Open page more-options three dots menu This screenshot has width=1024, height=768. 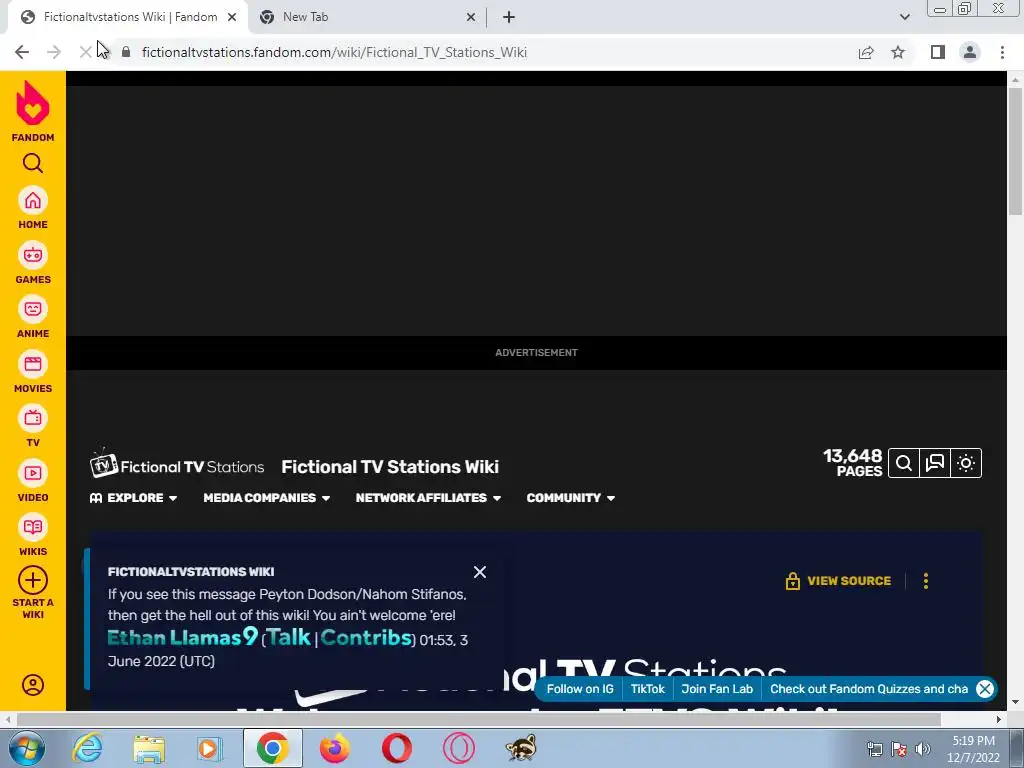(x=925, y=581)
